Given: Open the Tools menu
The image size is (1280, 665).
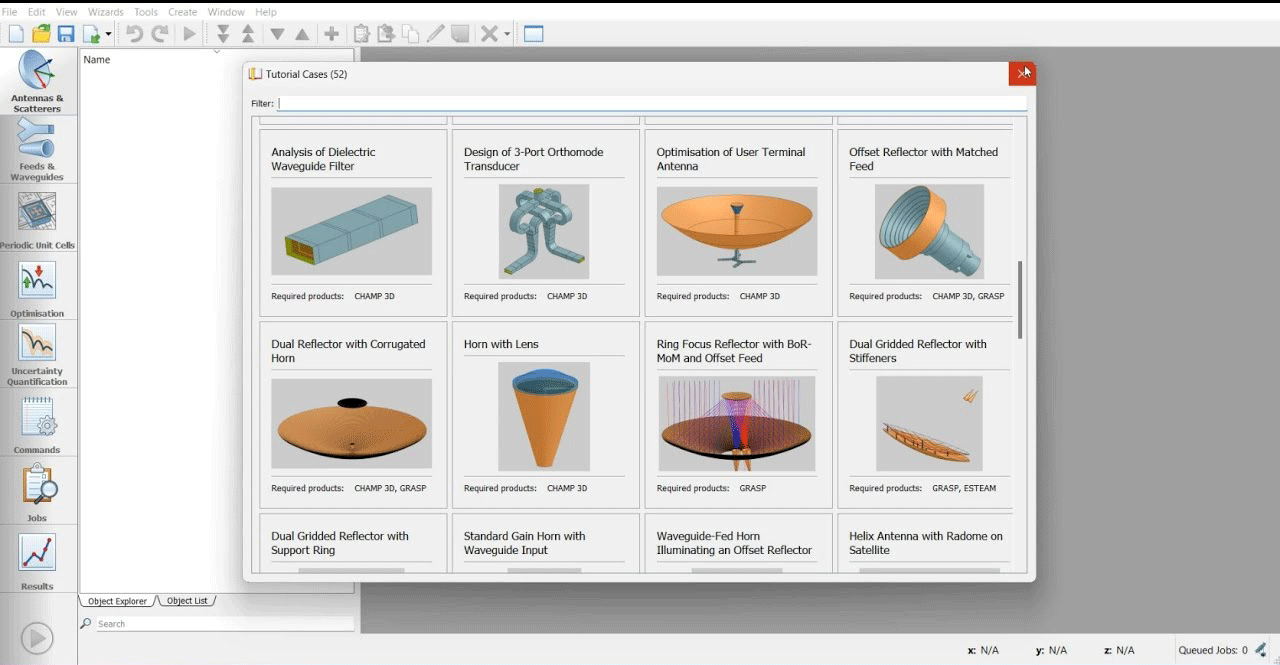Looking at the screenshot, I should pyautogui.click(x=146, y=12).
